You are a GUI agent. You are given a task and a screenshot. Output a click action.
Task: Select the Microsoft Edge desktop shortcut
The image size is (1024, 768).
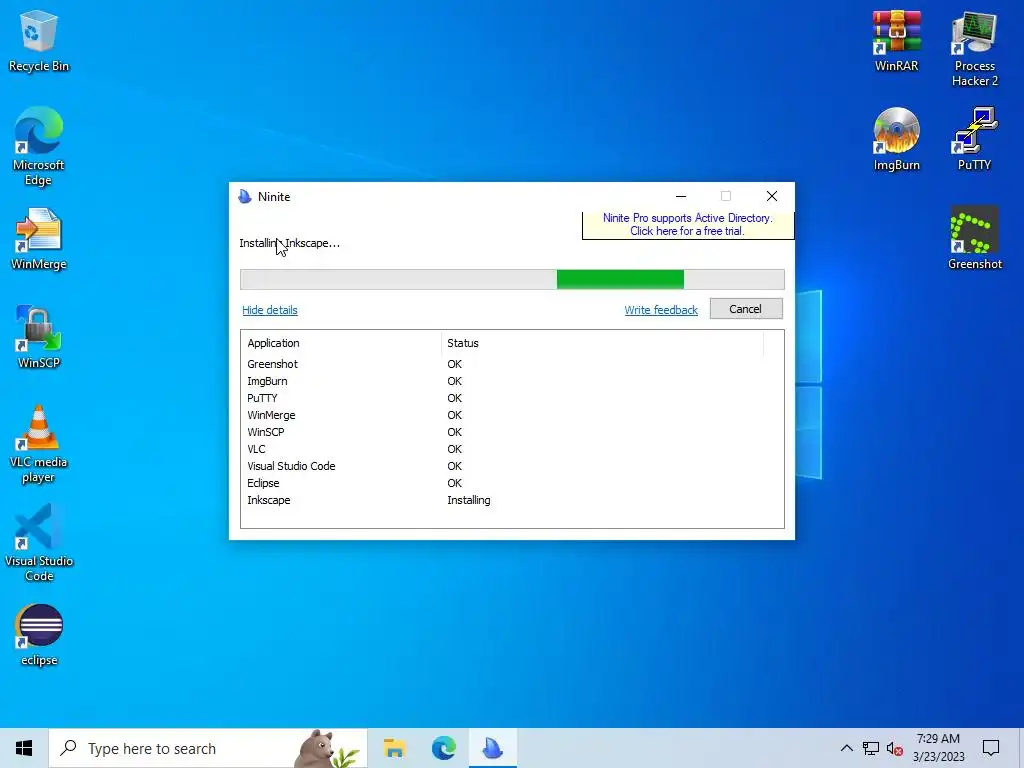click(39, 146)
